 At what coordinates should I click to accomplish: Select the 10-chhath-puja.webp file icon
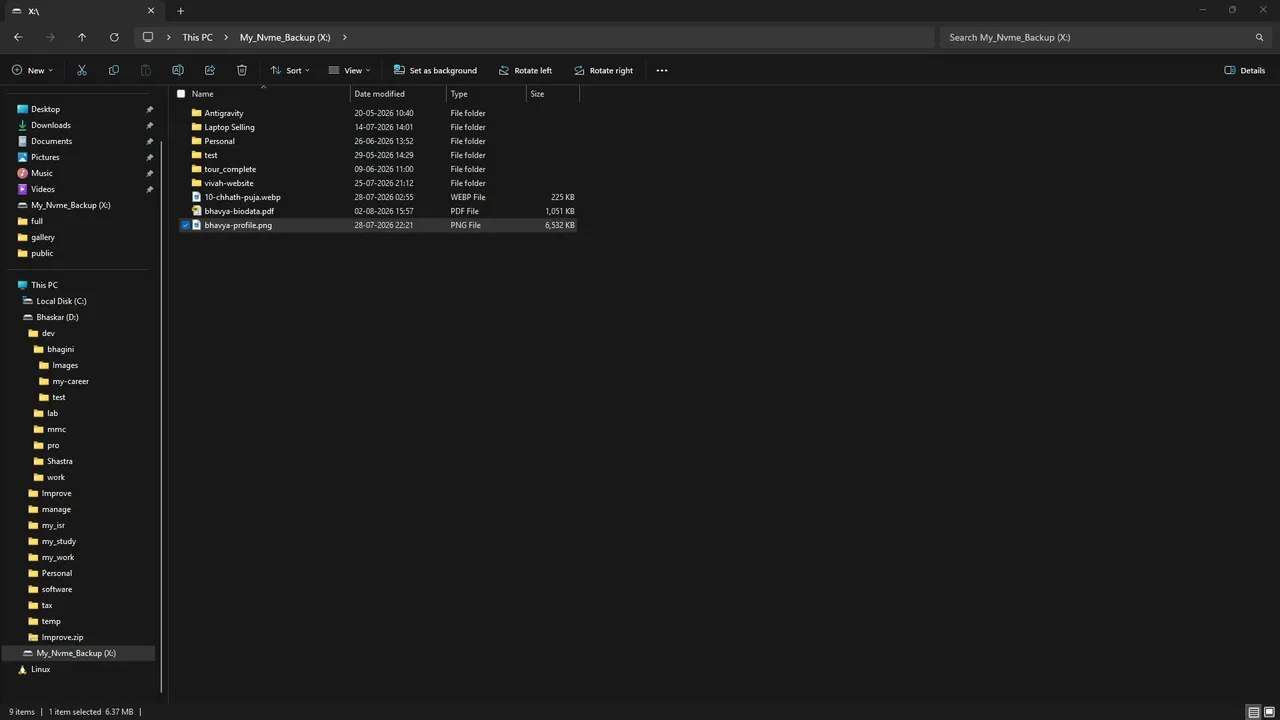click(197, 197)
